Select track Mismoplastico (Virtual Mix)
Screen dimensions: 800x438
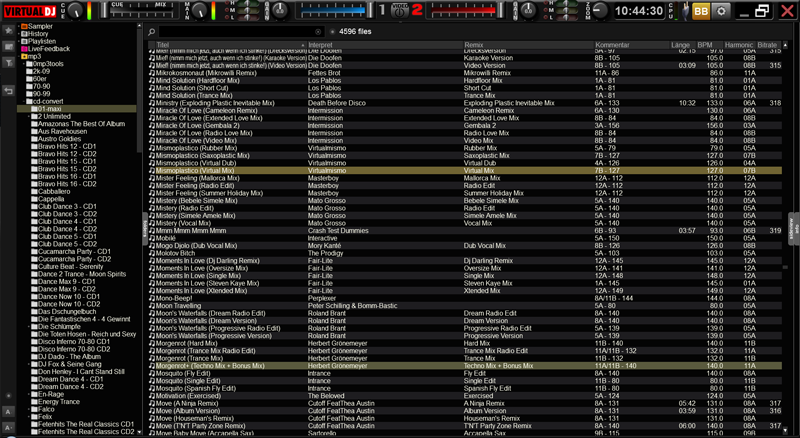465,171
